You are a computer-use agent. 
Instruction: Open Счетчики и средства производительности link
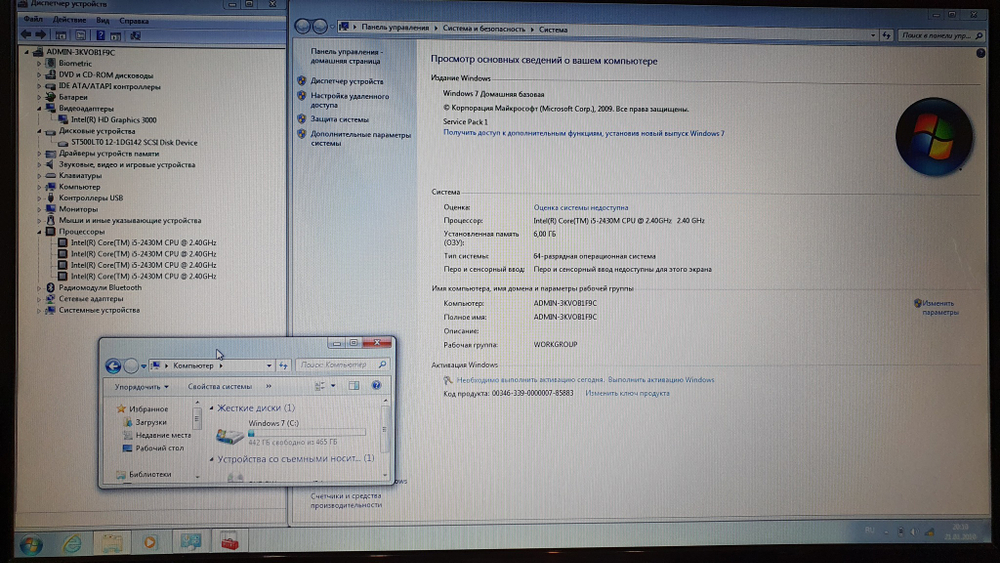[346, 501]
